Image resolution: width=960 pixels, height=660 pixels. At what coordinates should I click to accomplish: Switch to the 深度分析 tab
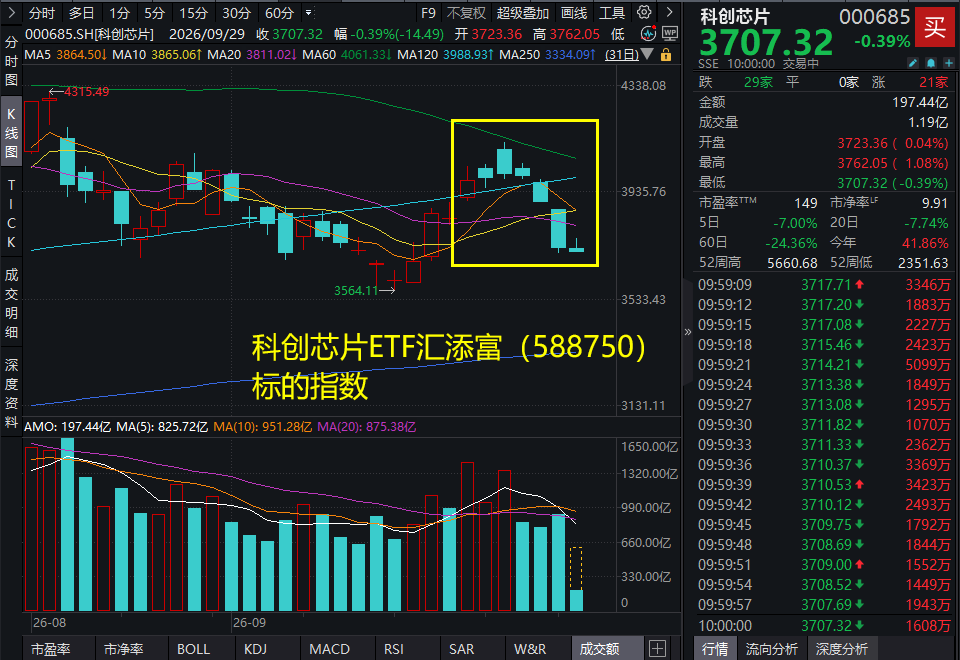point(842,649)
